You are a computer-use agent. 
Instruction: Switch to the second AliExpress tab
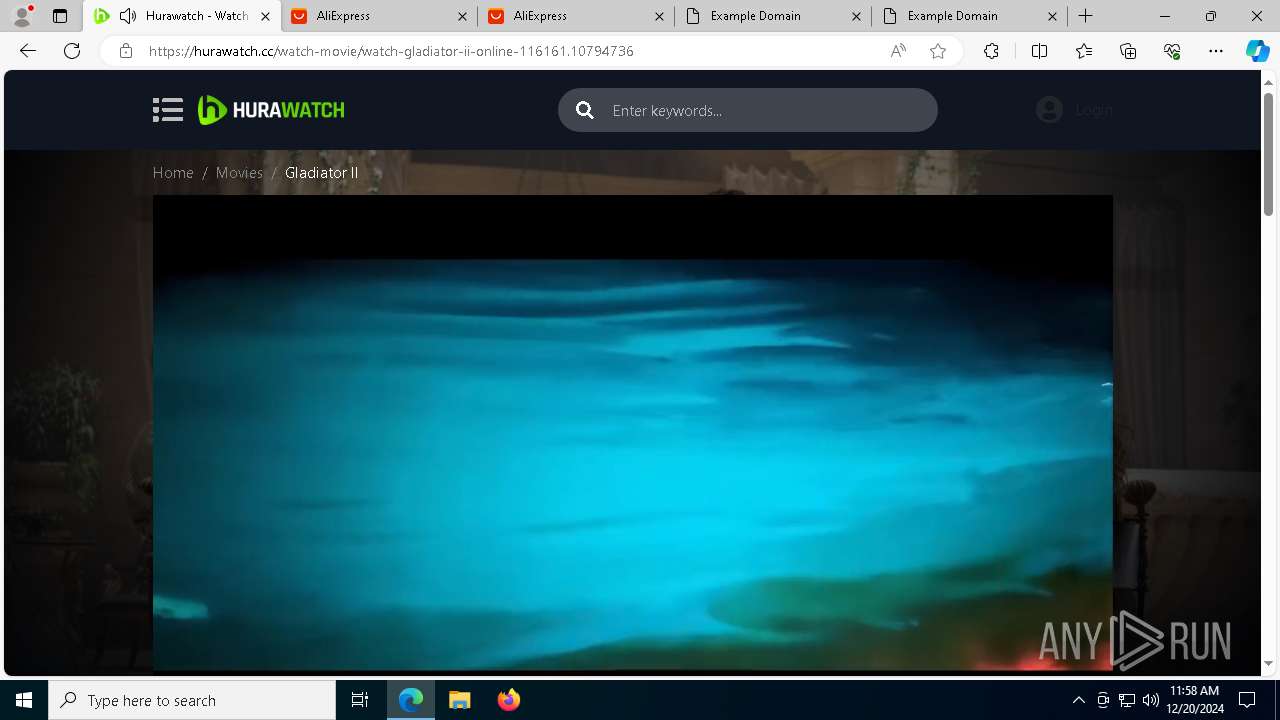pyautogui.click(x=577, y=16)
